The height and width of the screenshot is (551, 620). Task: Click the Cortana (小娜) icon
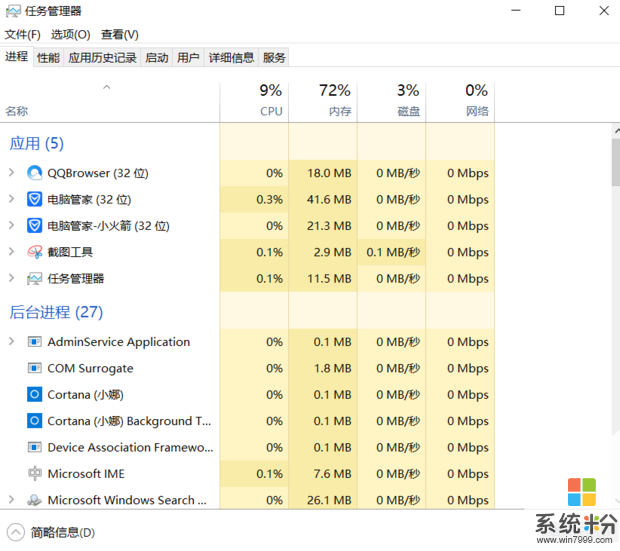click(x=34, y=394)
